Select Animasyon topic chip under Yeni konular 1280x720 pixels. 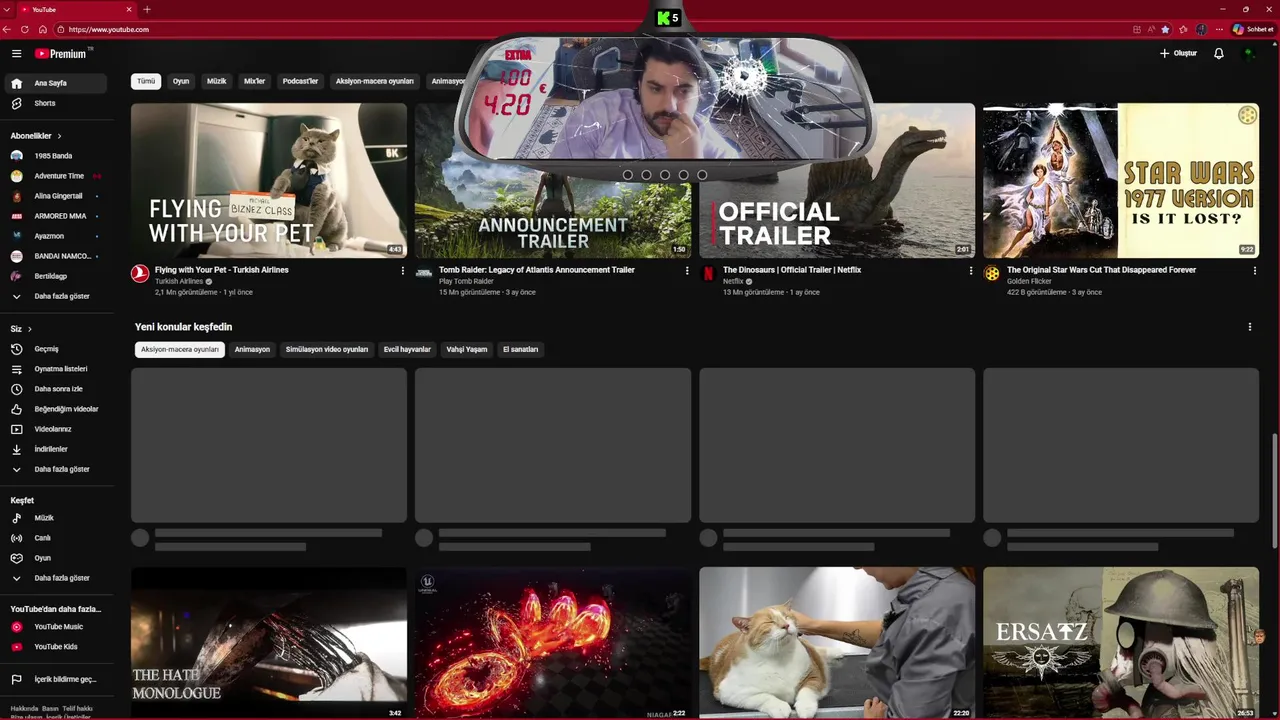coord(252,349)
